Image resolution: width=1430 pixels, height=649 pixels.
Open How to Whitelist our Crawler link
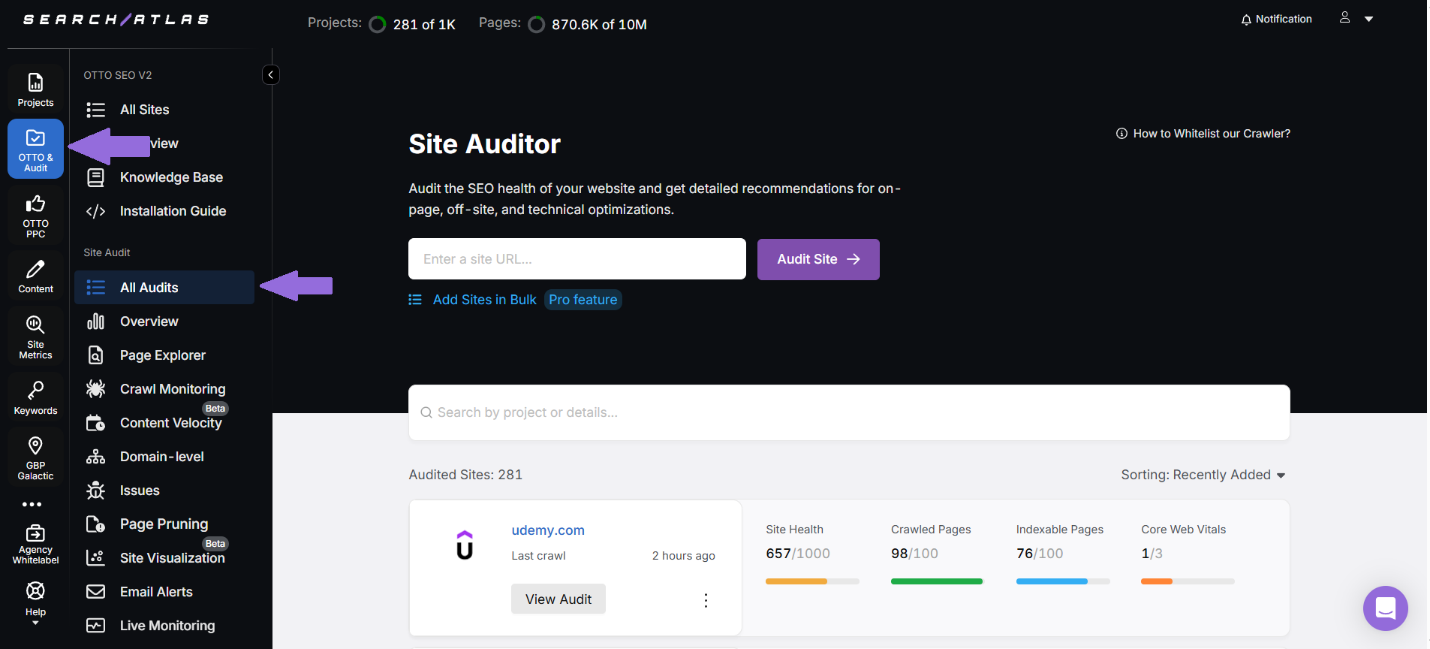(x=1203, y=133)
